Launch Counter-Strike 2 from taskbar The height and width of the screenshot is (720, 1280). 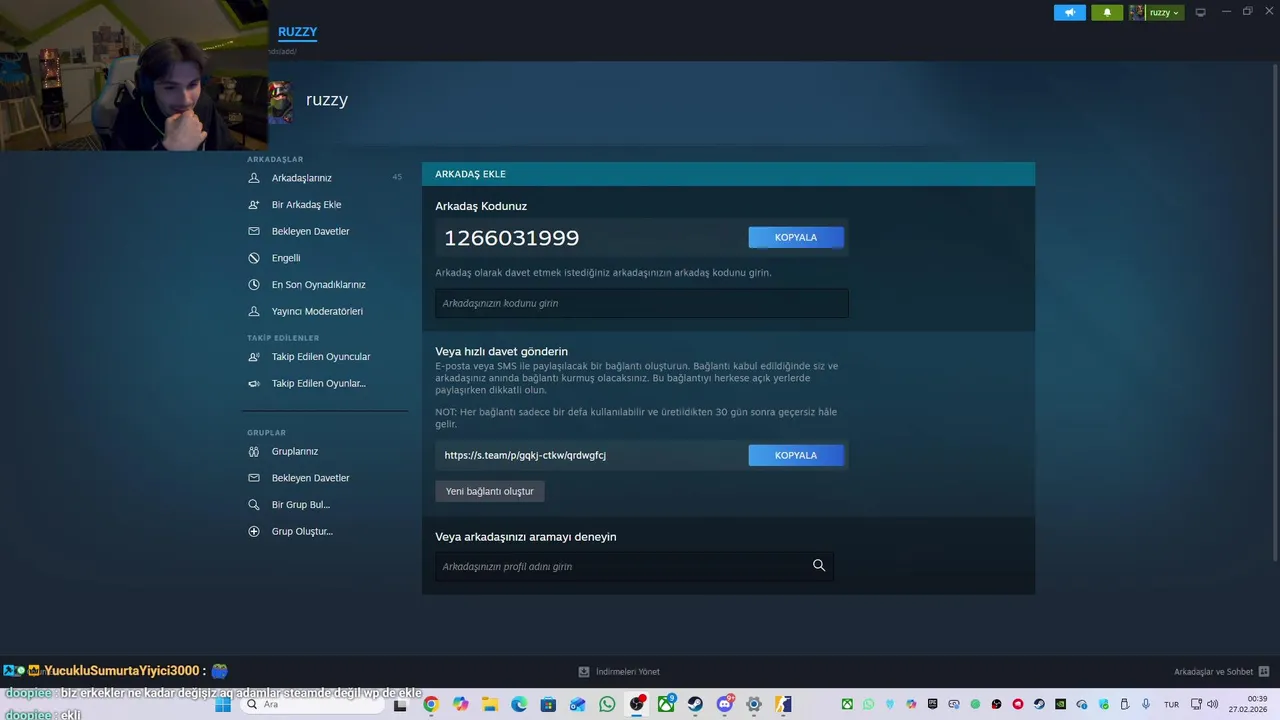pyautogui.click(x=782, y=705)
